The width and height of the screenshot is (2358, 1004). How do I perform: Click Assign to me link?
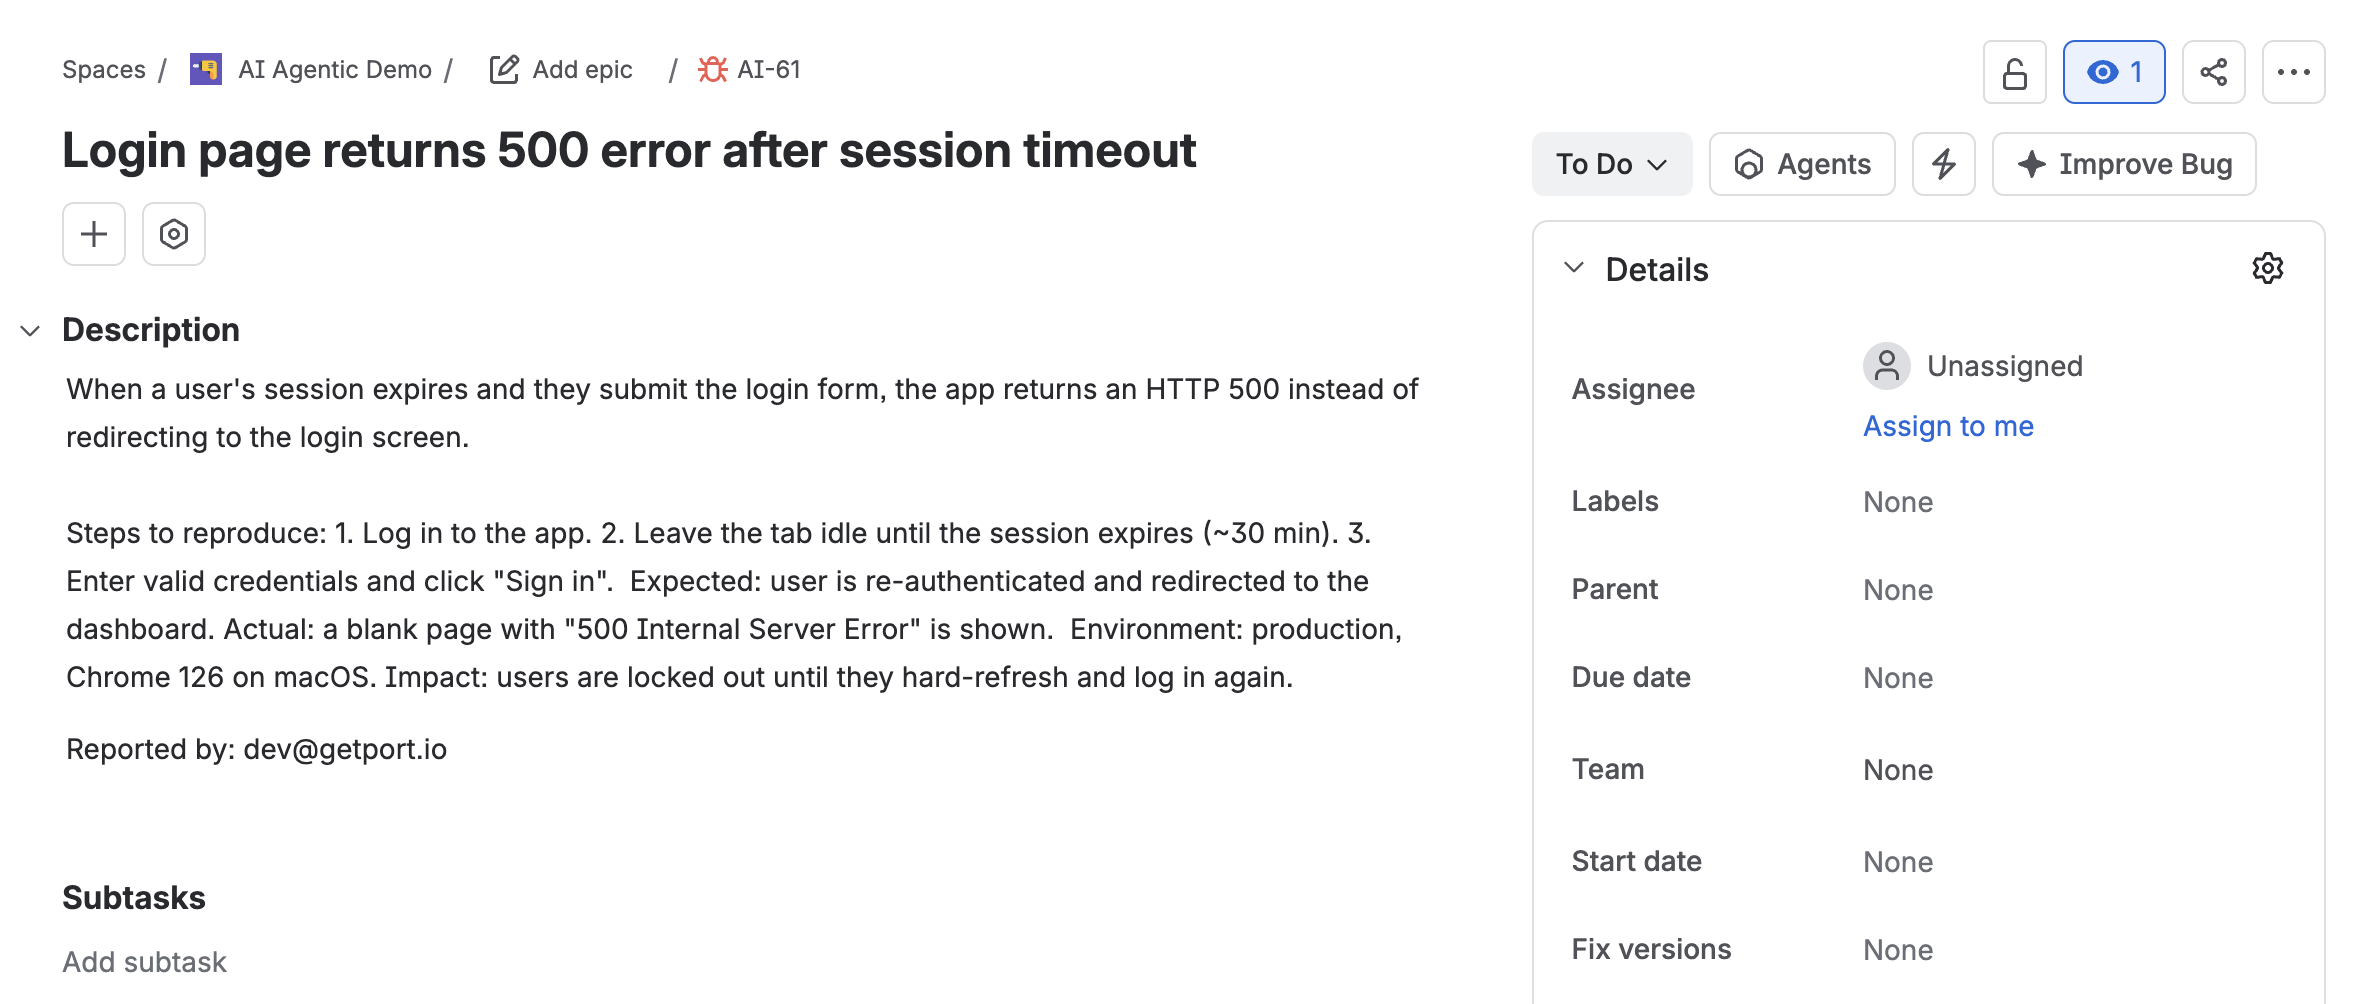tap(1948, 426)
